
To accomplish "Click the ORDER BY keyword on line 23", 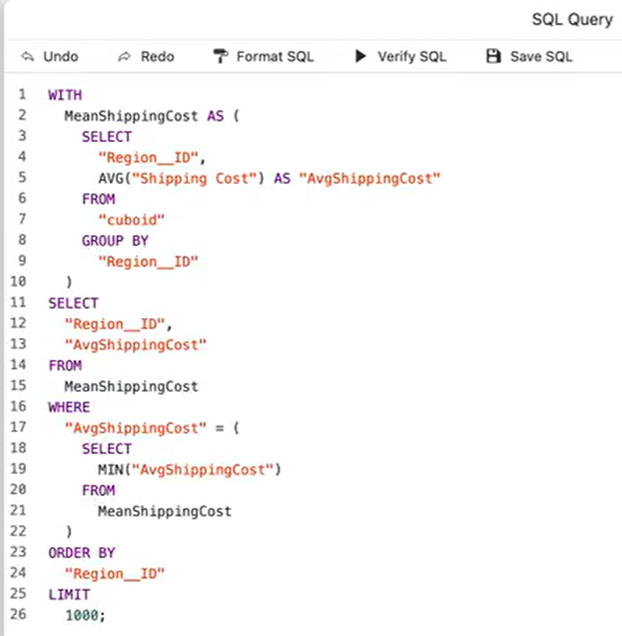I will coord(82,553).
